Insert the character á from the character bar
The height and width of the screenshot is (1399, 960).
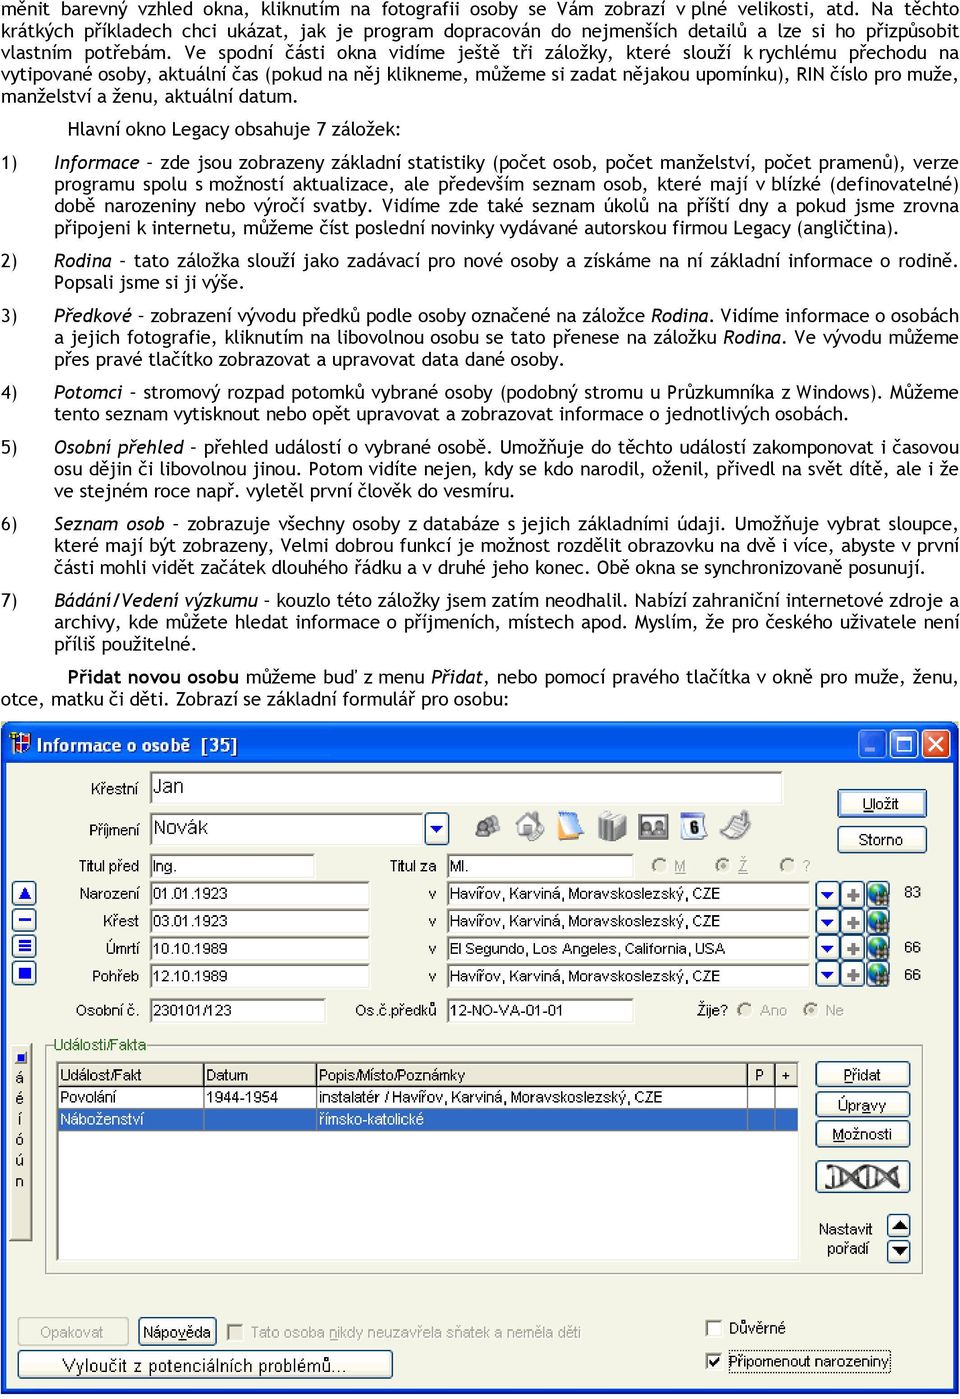coord(20,1077)
